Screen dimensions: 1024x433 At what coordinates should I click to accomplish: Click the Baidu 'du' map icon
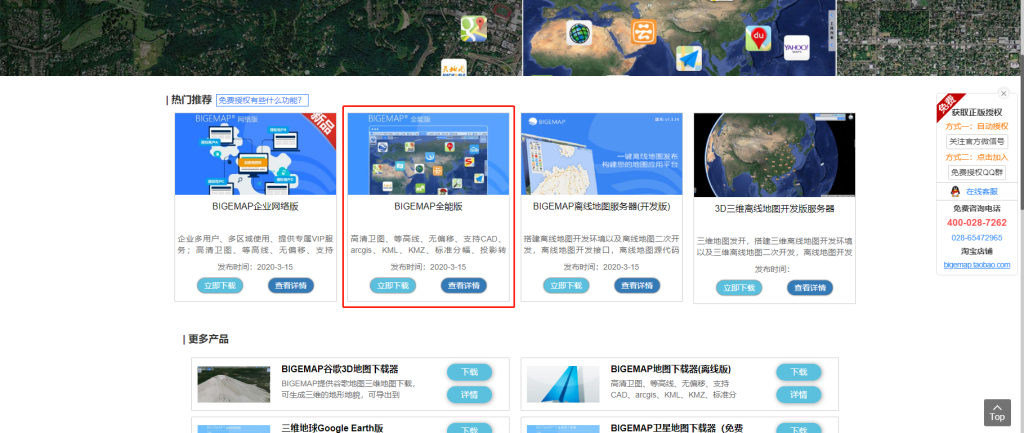click(758, 38)
